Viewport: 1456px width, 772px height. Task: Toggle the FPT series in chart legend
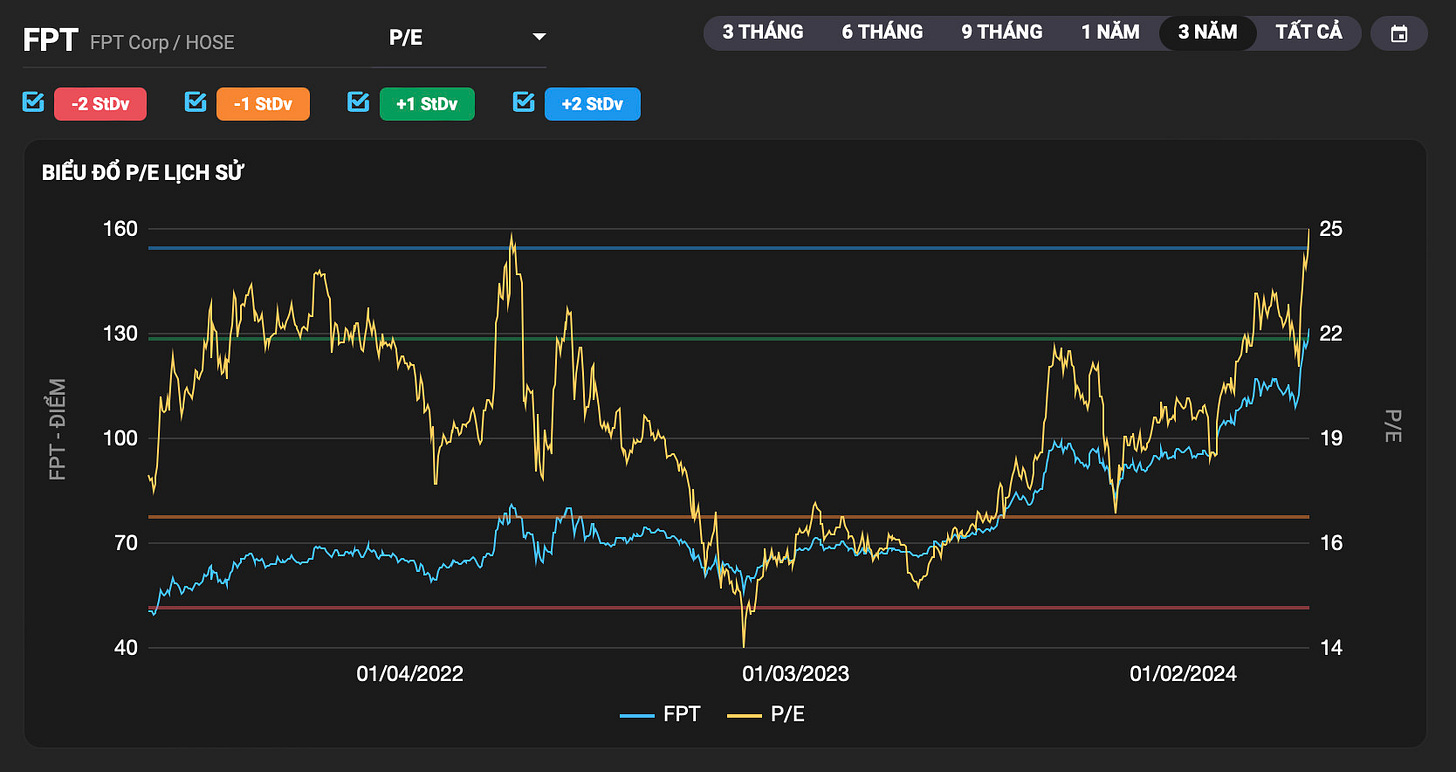click(x=660, y=715)
